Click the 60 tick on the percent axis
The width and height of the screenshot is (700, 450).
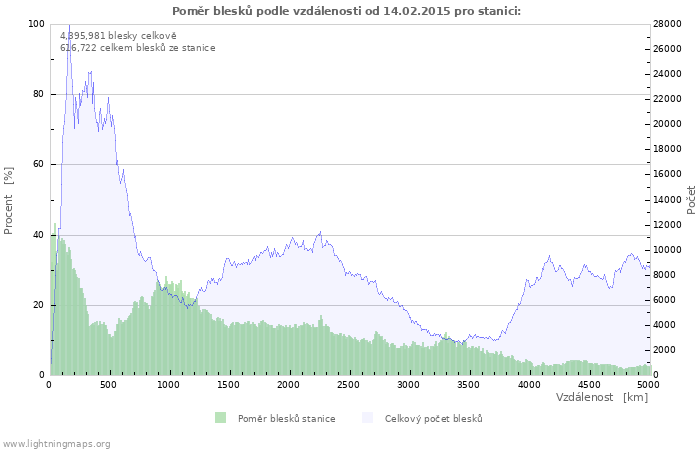38,165
